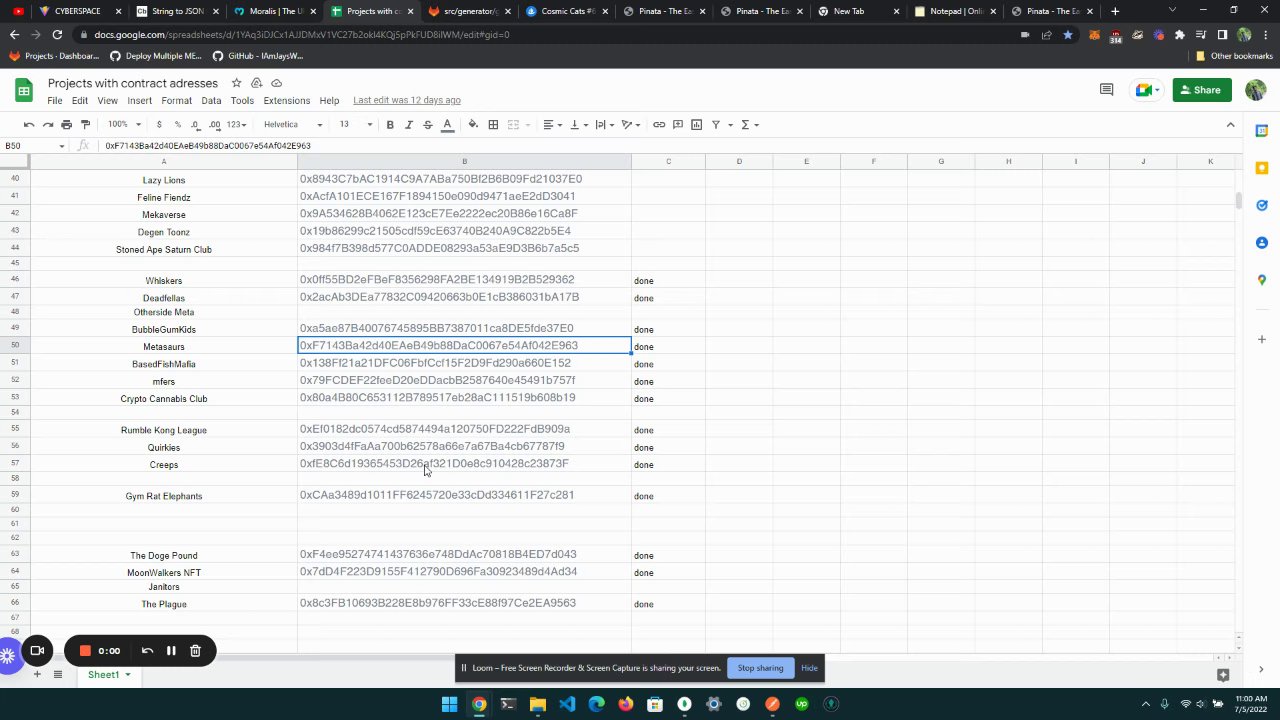The height and width of the screenshot is (720, 1280).
Task: Toggle strikethrough formatting
Action: pyautogui.click(x=428, y=125)
